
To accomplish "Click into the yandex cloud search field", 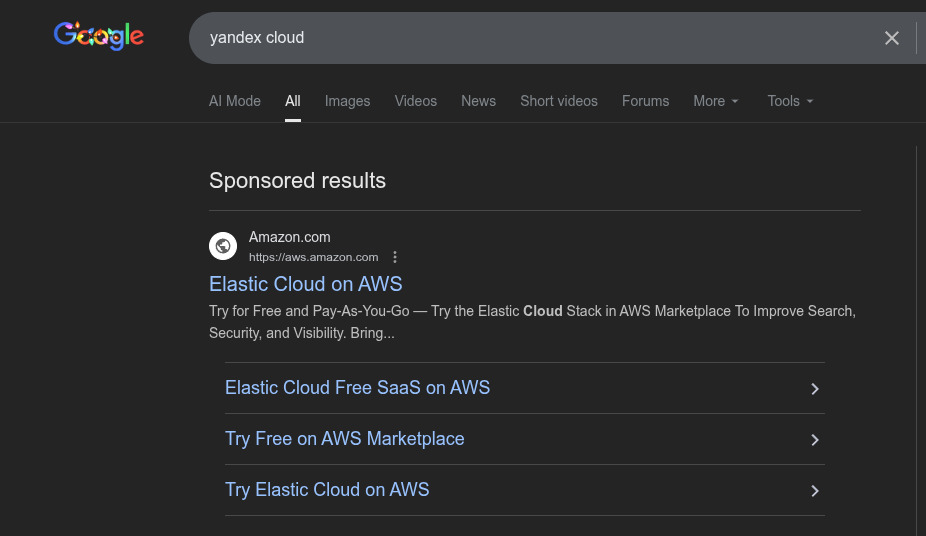I will click(x=530, y=38).
